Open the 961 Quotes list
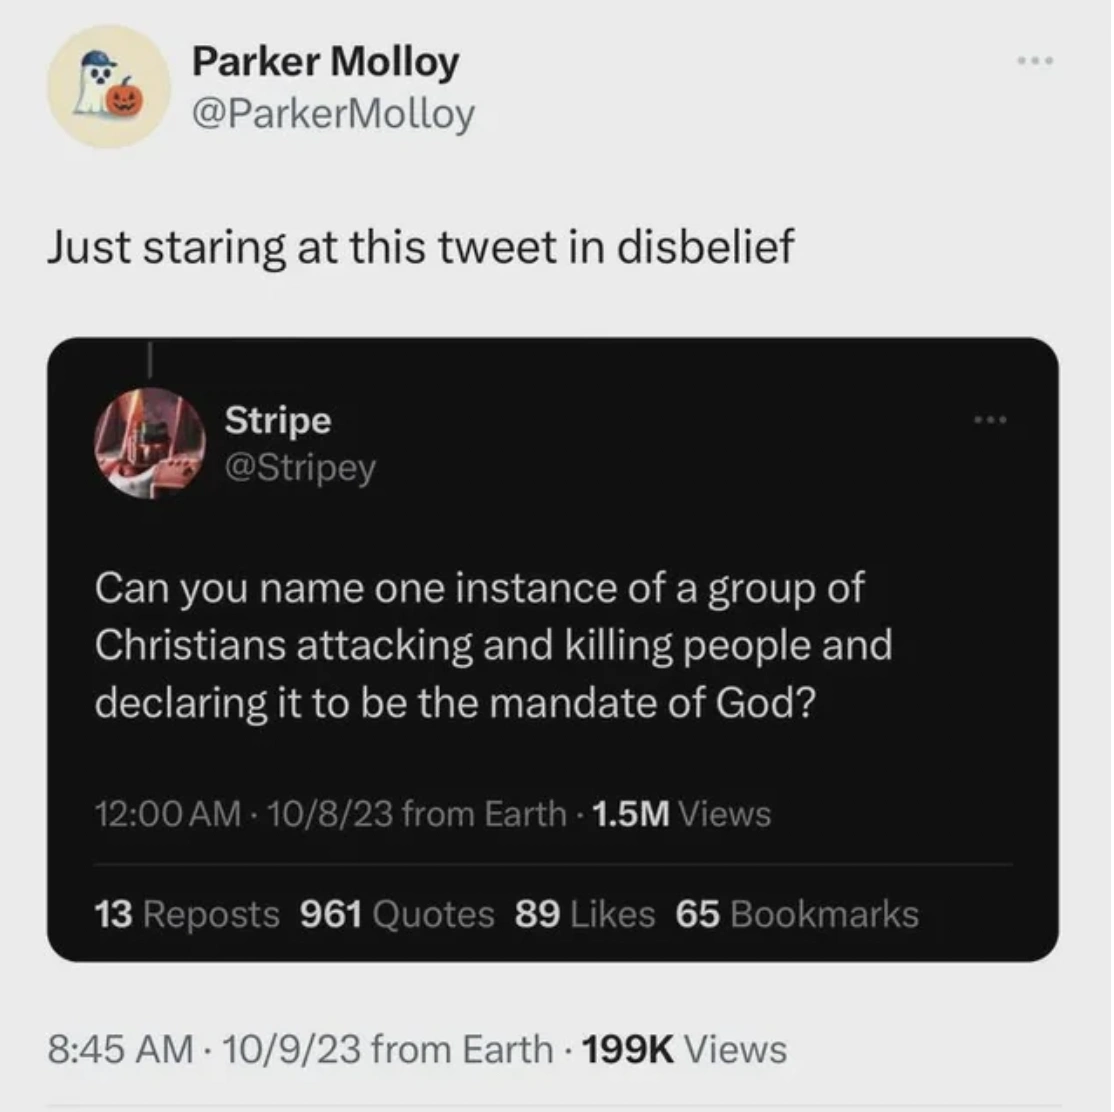This screenshot has width=1114, height=1112. point(397,914)
